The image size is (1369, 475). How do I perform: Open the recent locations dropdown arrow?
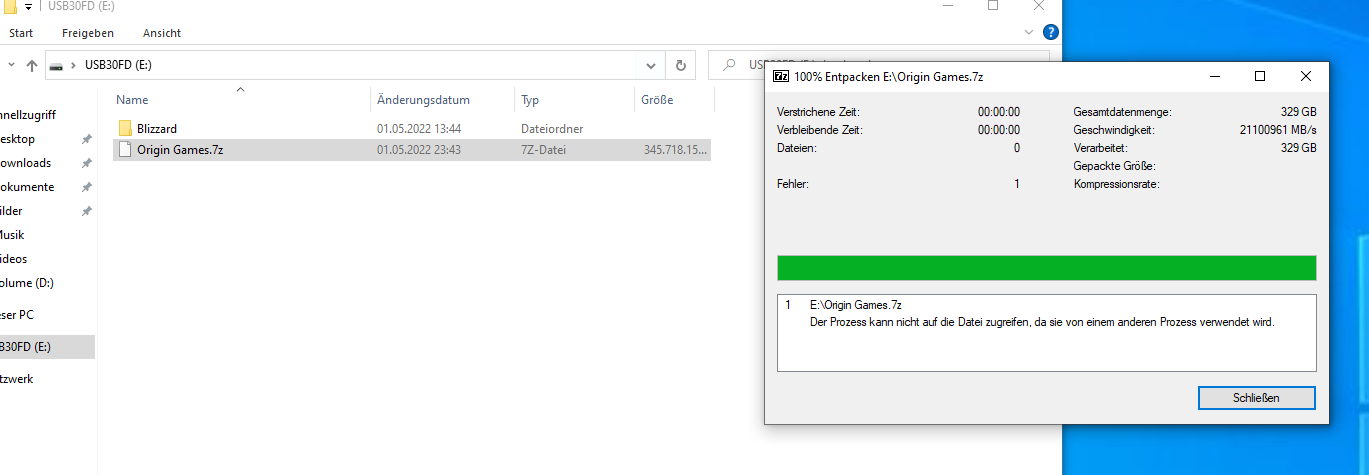click(x=11, y=66)
